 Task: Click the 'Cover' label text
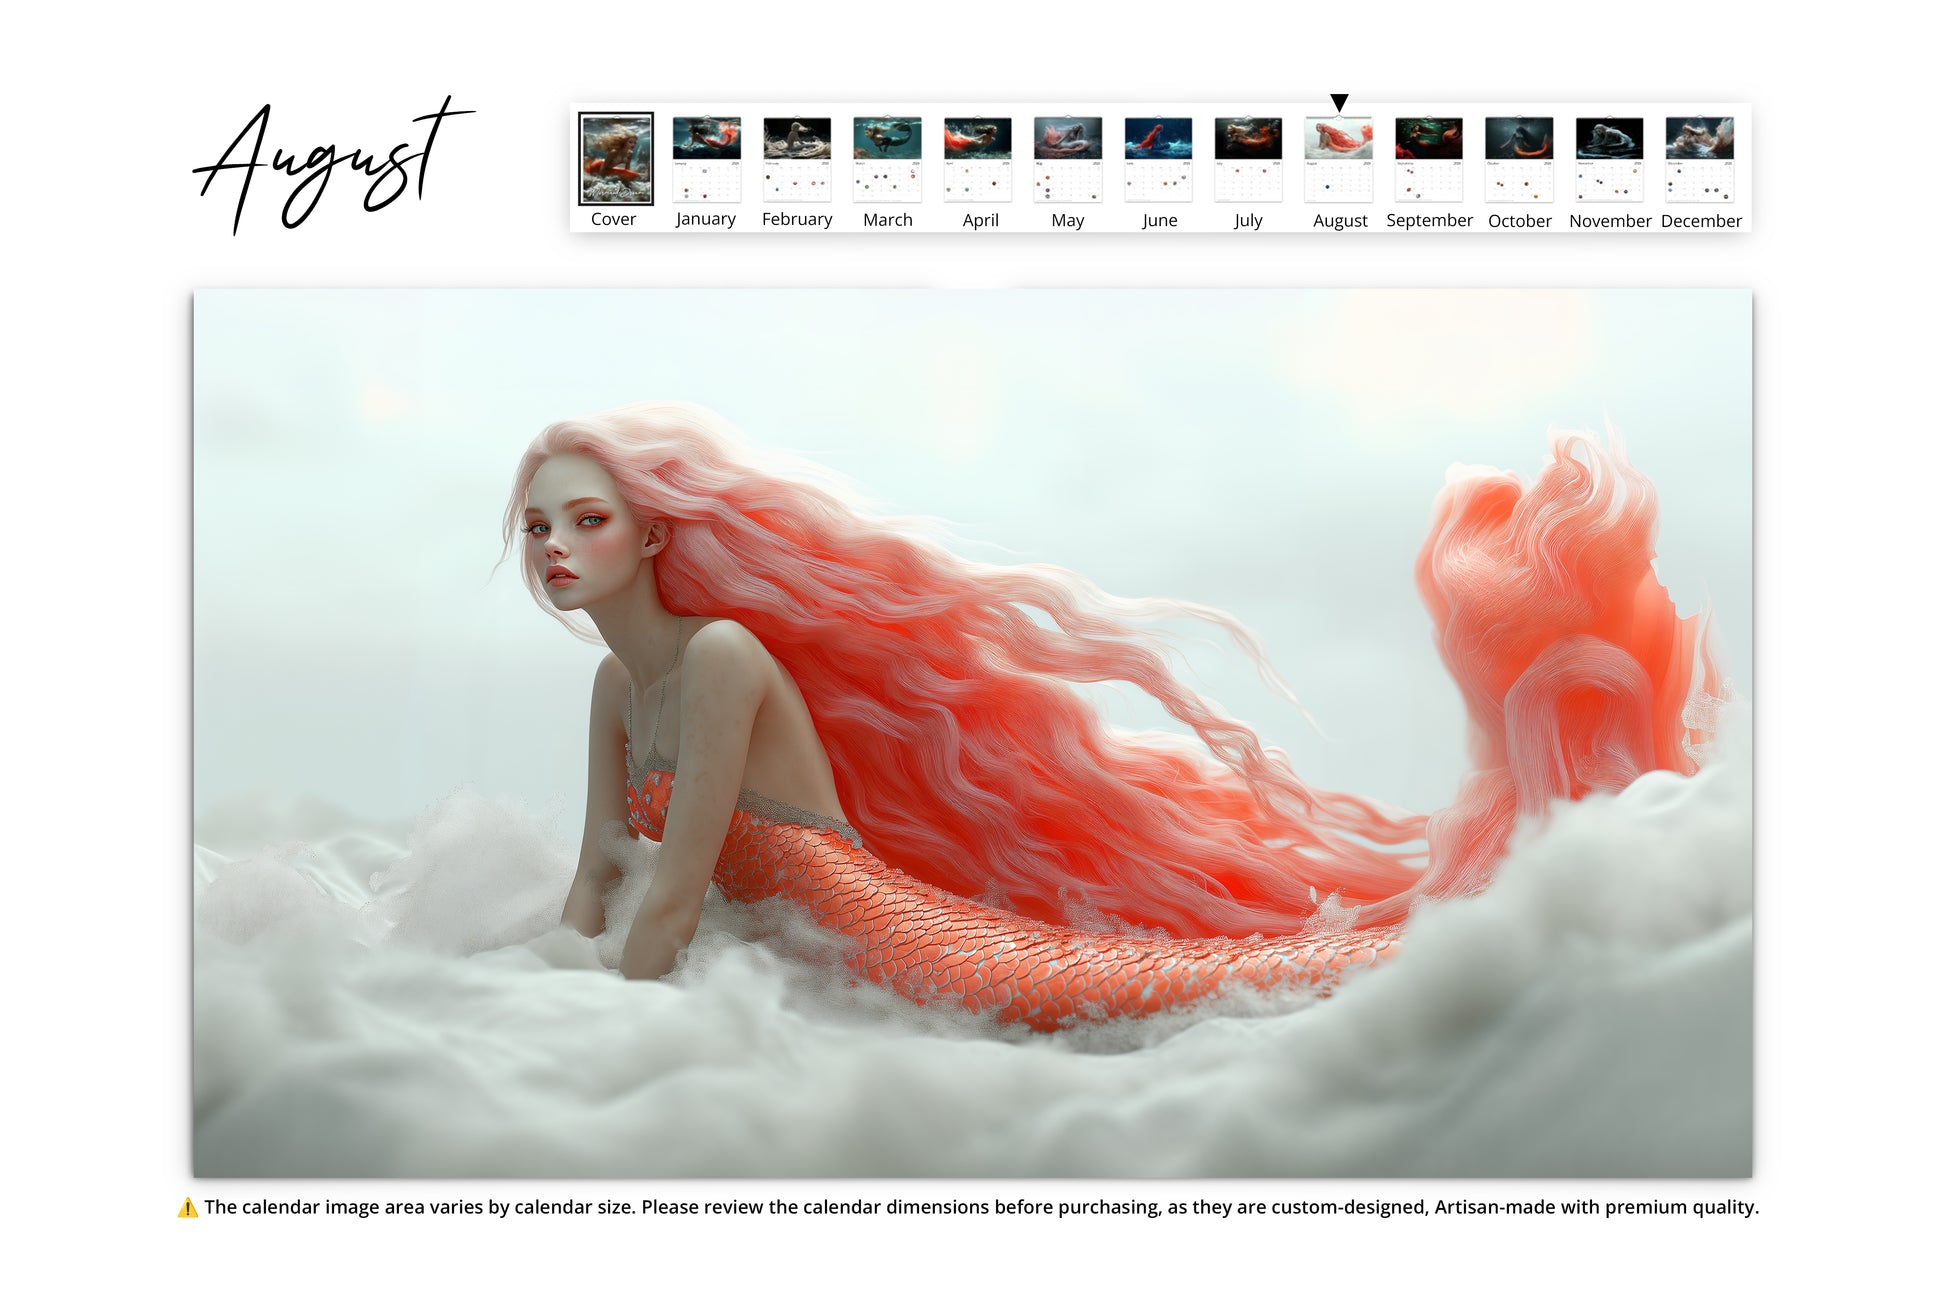[x=613, y=219]
